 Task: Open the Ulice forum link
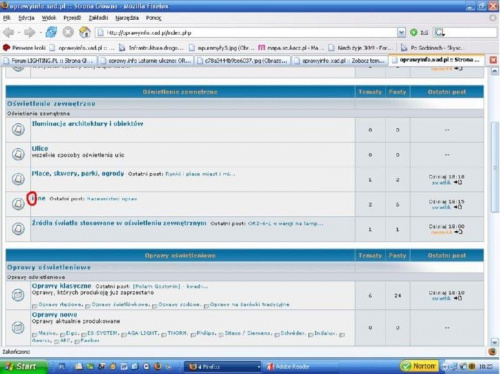tap(40, 148)
